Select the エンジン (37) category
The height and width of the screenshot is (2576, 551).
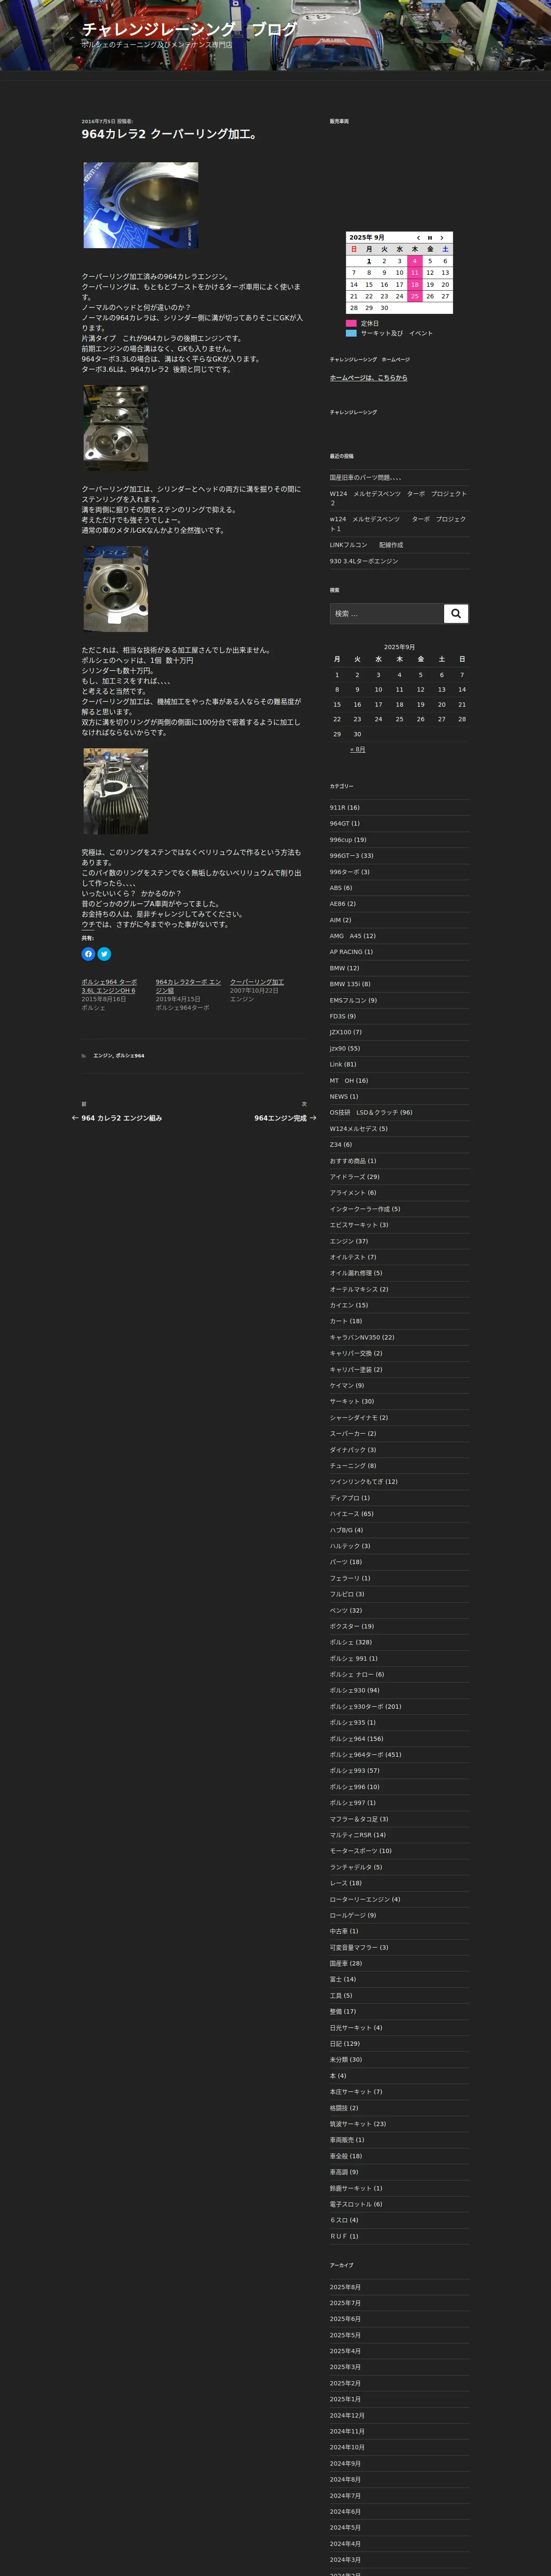click(x=348, y=1241)
